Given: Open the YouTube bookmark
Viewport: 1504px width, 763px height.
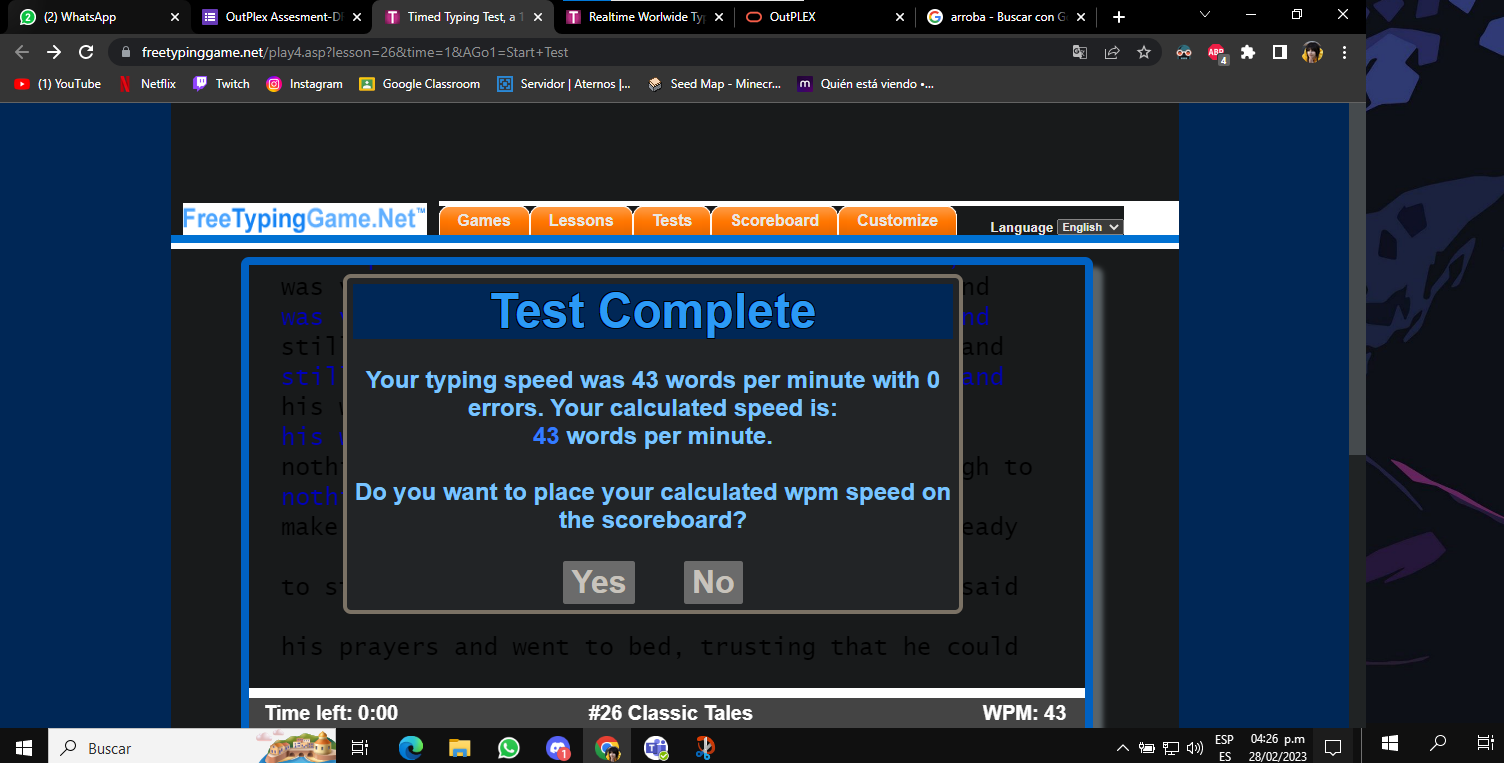Looking at the screenshot, I should 58,84.
